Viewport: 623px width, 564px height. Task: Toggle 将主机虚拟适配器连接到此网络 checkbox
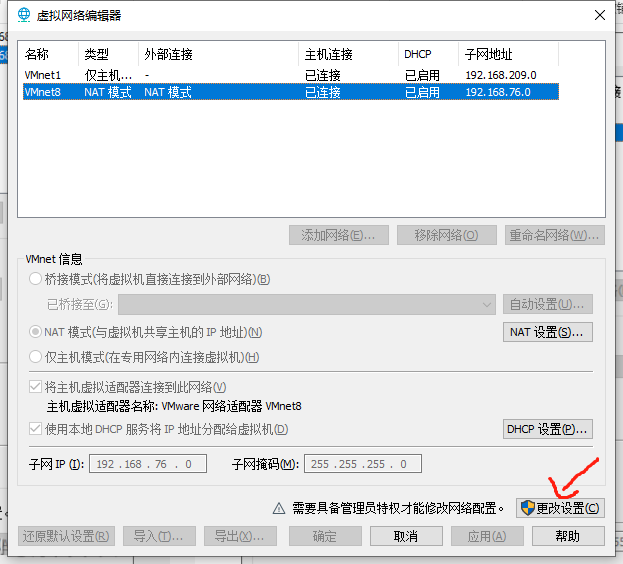point(35,386)
